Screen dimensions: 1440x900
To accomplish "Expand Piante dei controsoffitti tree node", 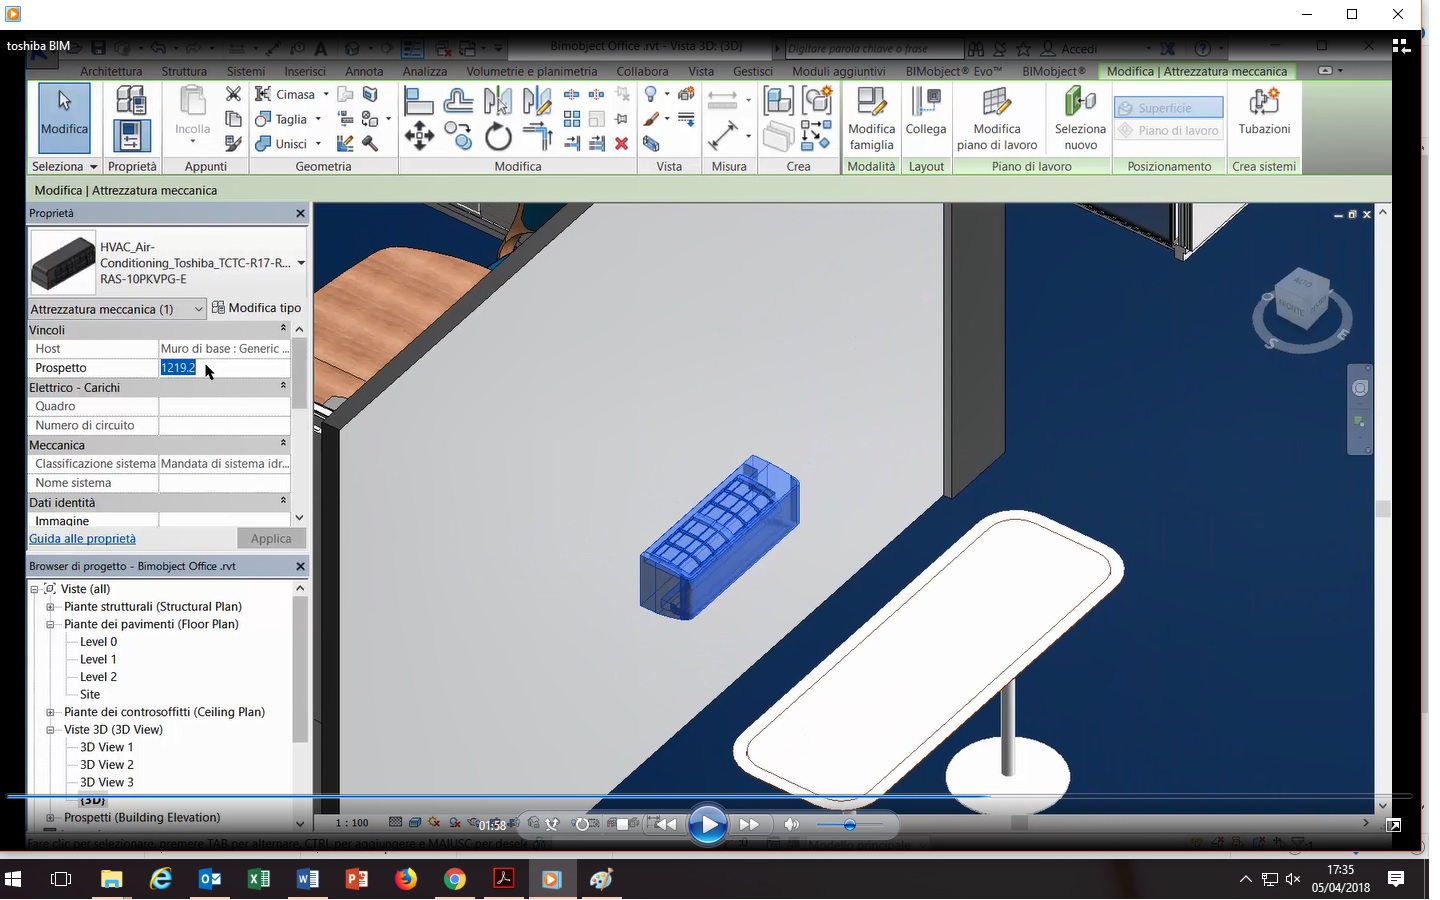I will [x=50, y=713].
